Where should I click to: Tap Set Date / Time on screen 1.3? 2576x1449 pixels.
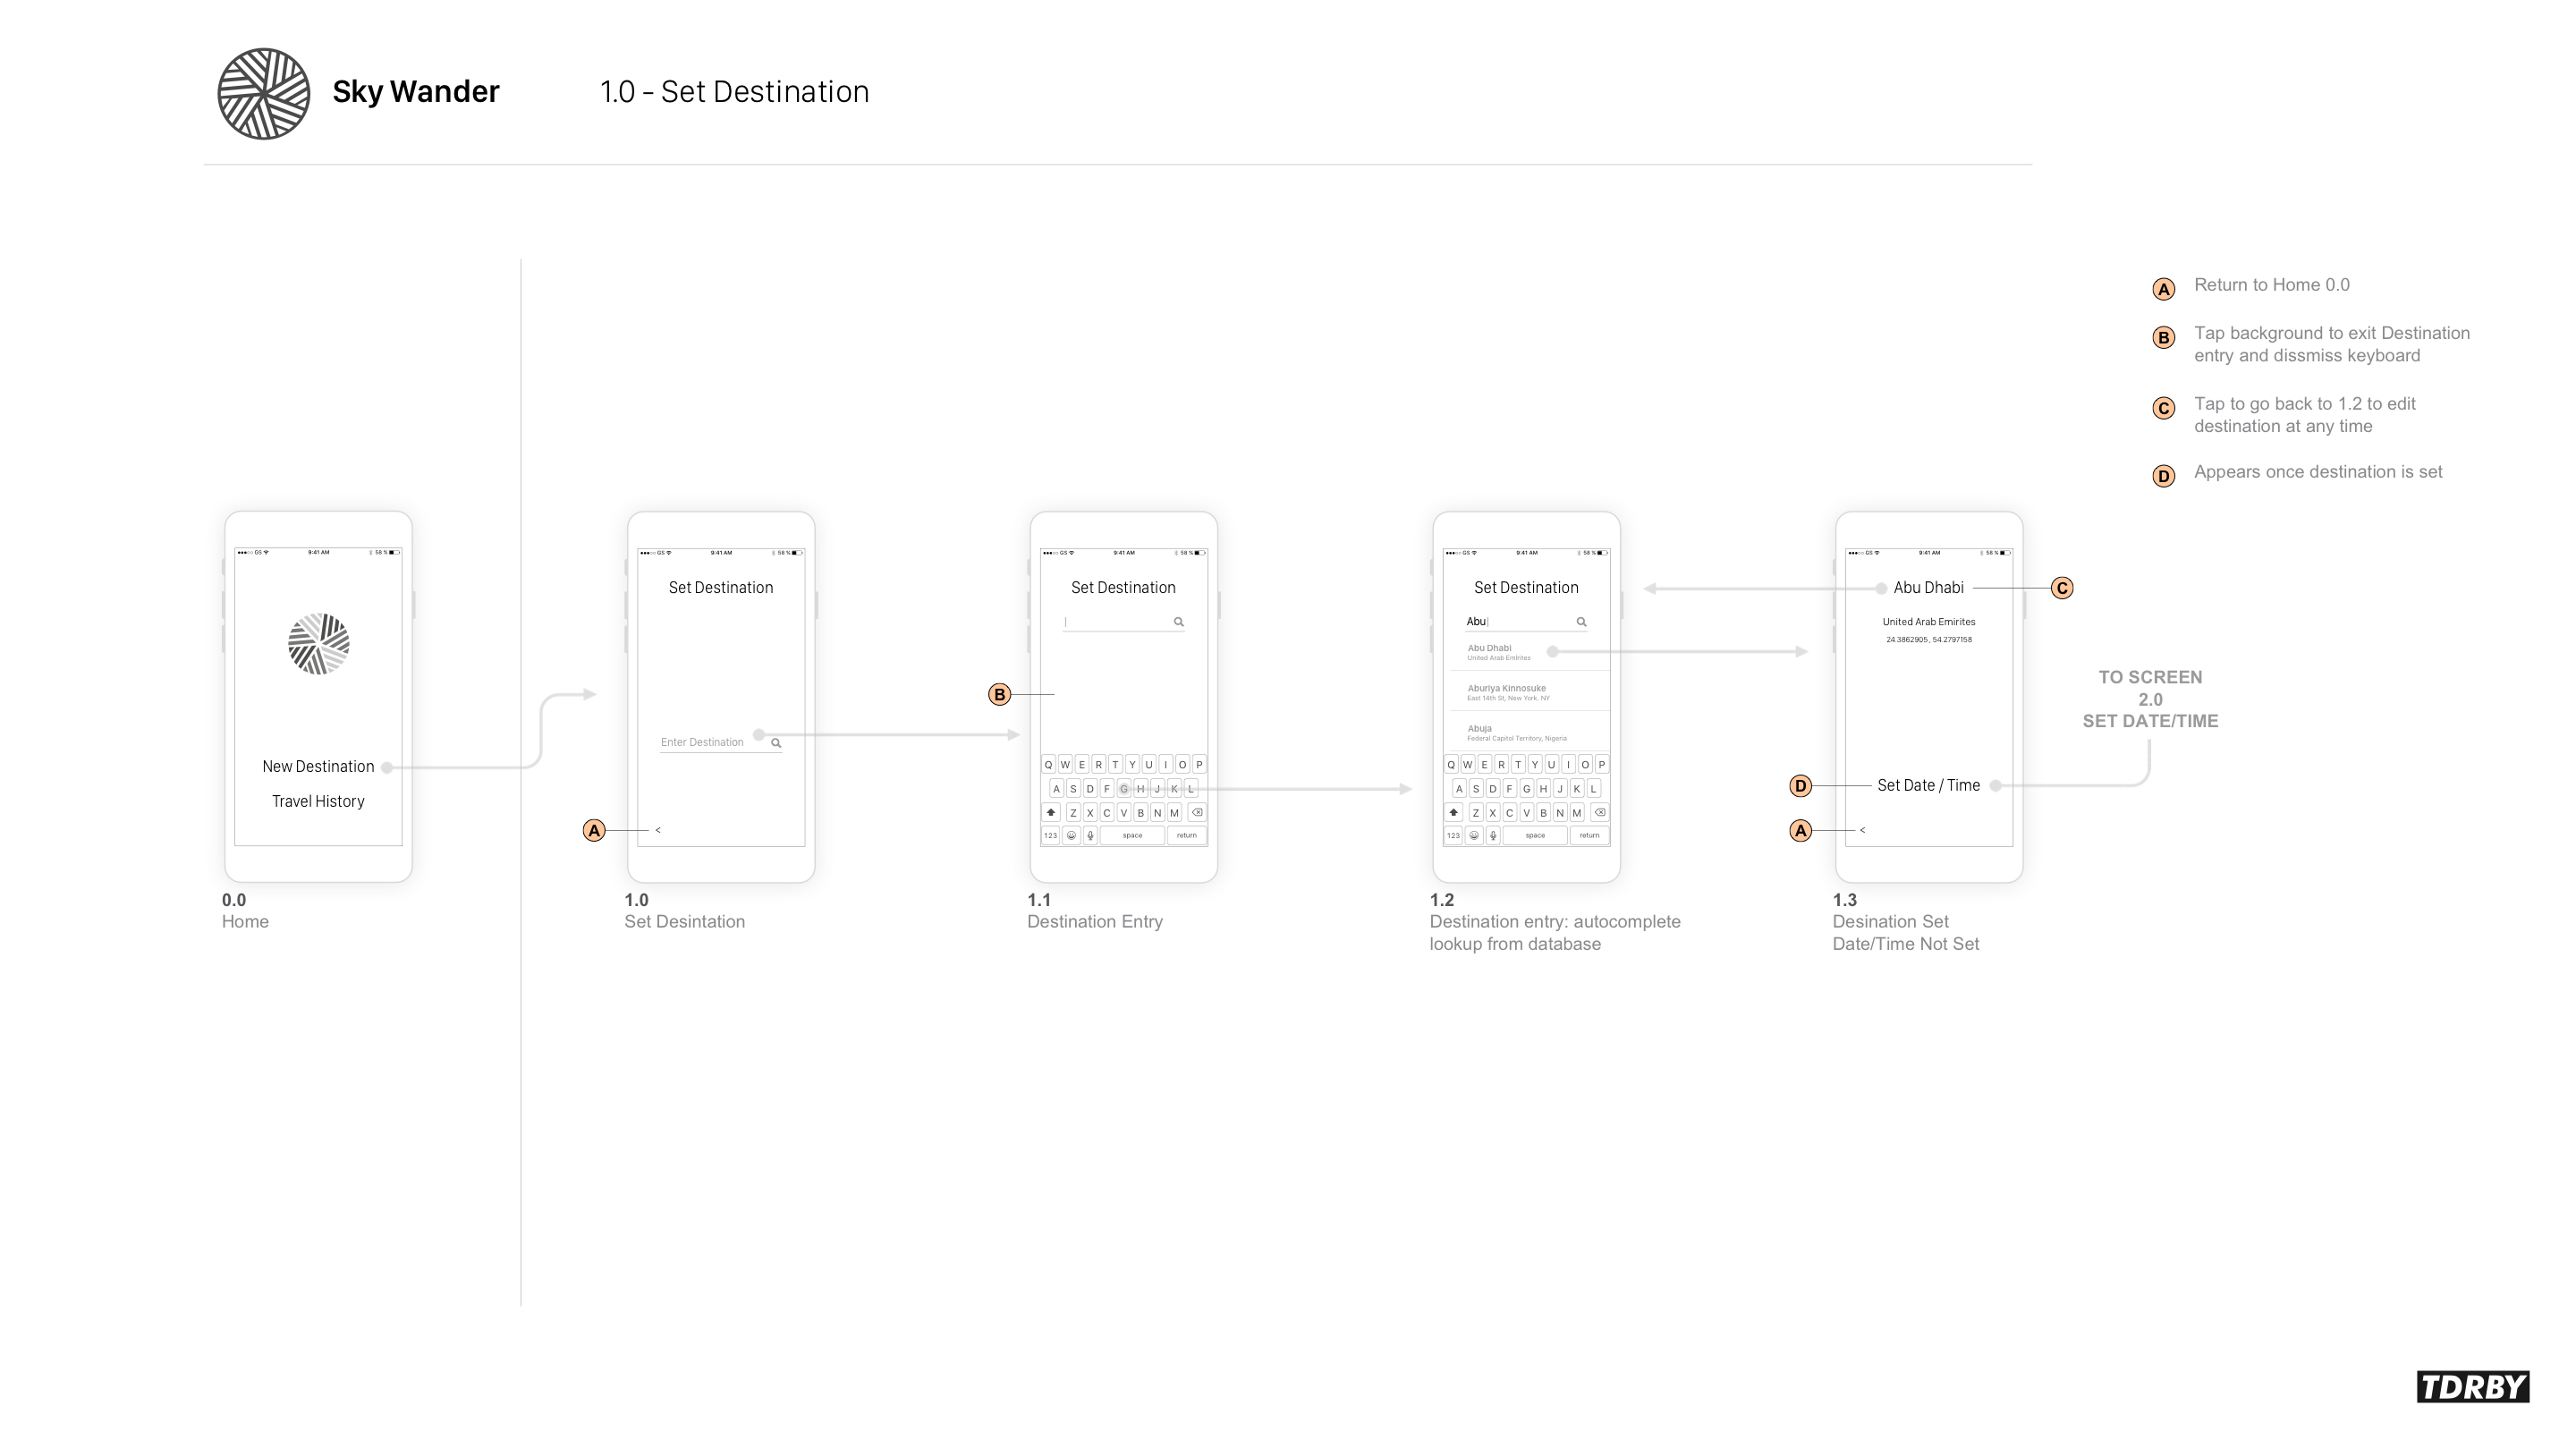click(1928, 786)
